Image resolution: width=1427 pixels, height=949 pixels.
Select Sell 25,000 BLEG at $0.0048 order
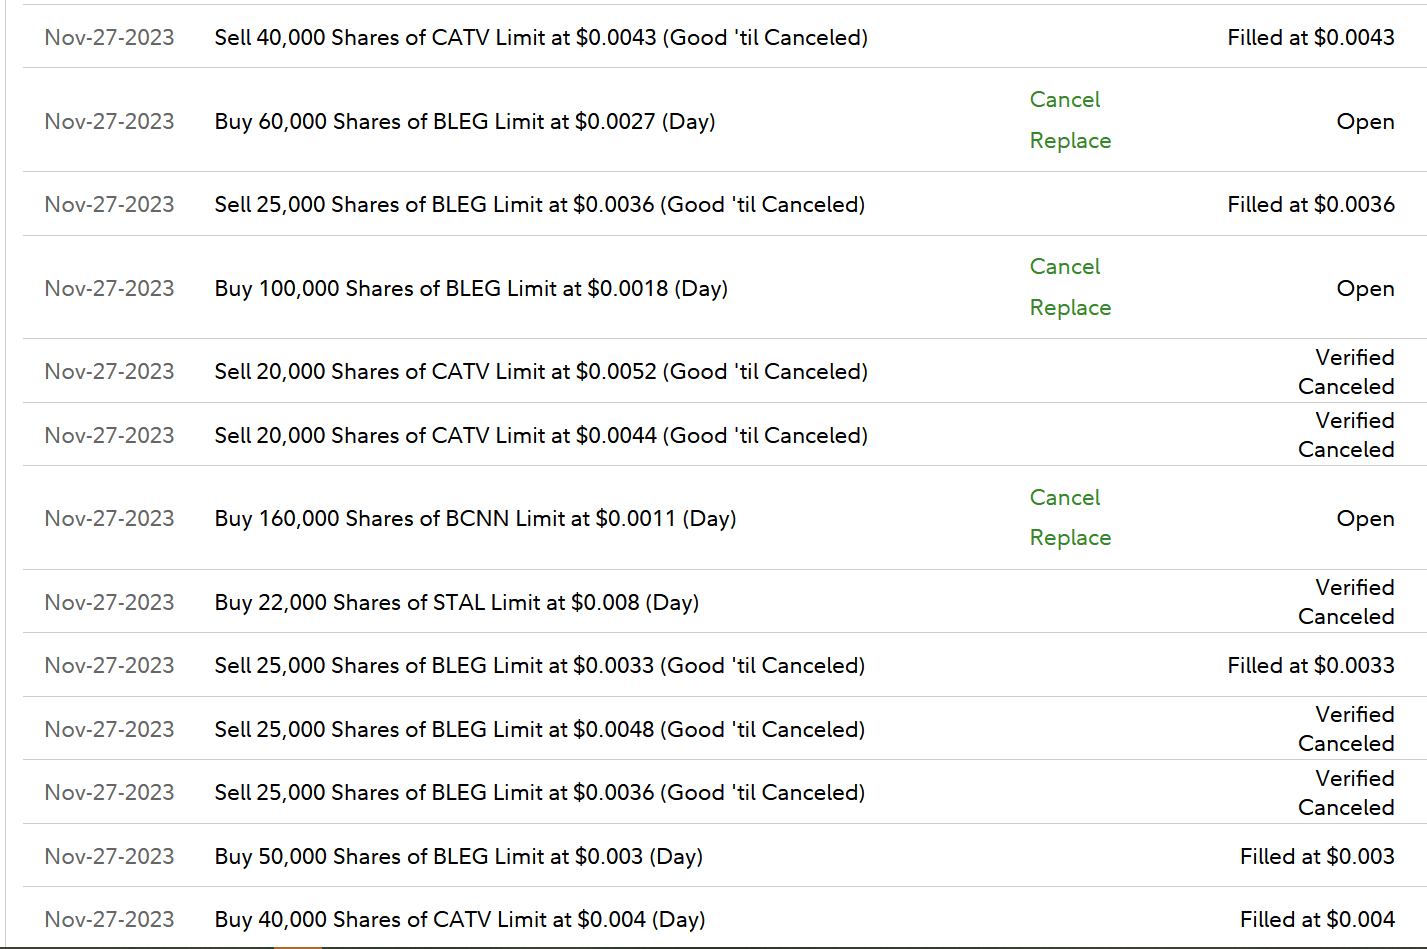[539, 730]
